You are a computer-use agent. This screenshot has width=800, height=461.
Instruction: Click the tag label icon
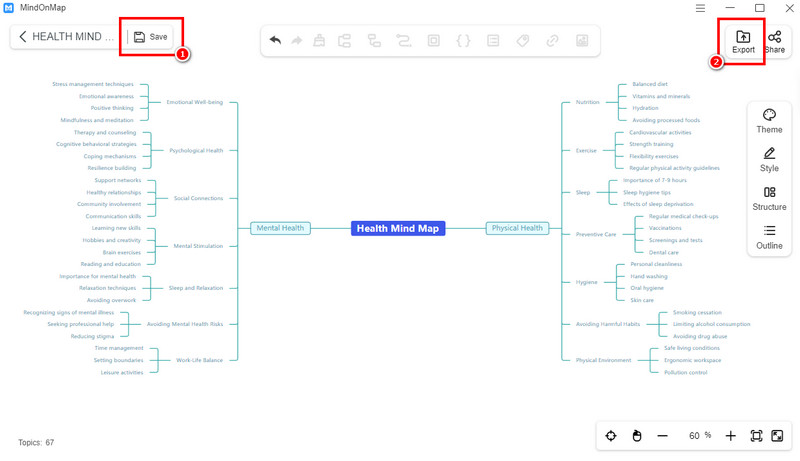point(522,41)
